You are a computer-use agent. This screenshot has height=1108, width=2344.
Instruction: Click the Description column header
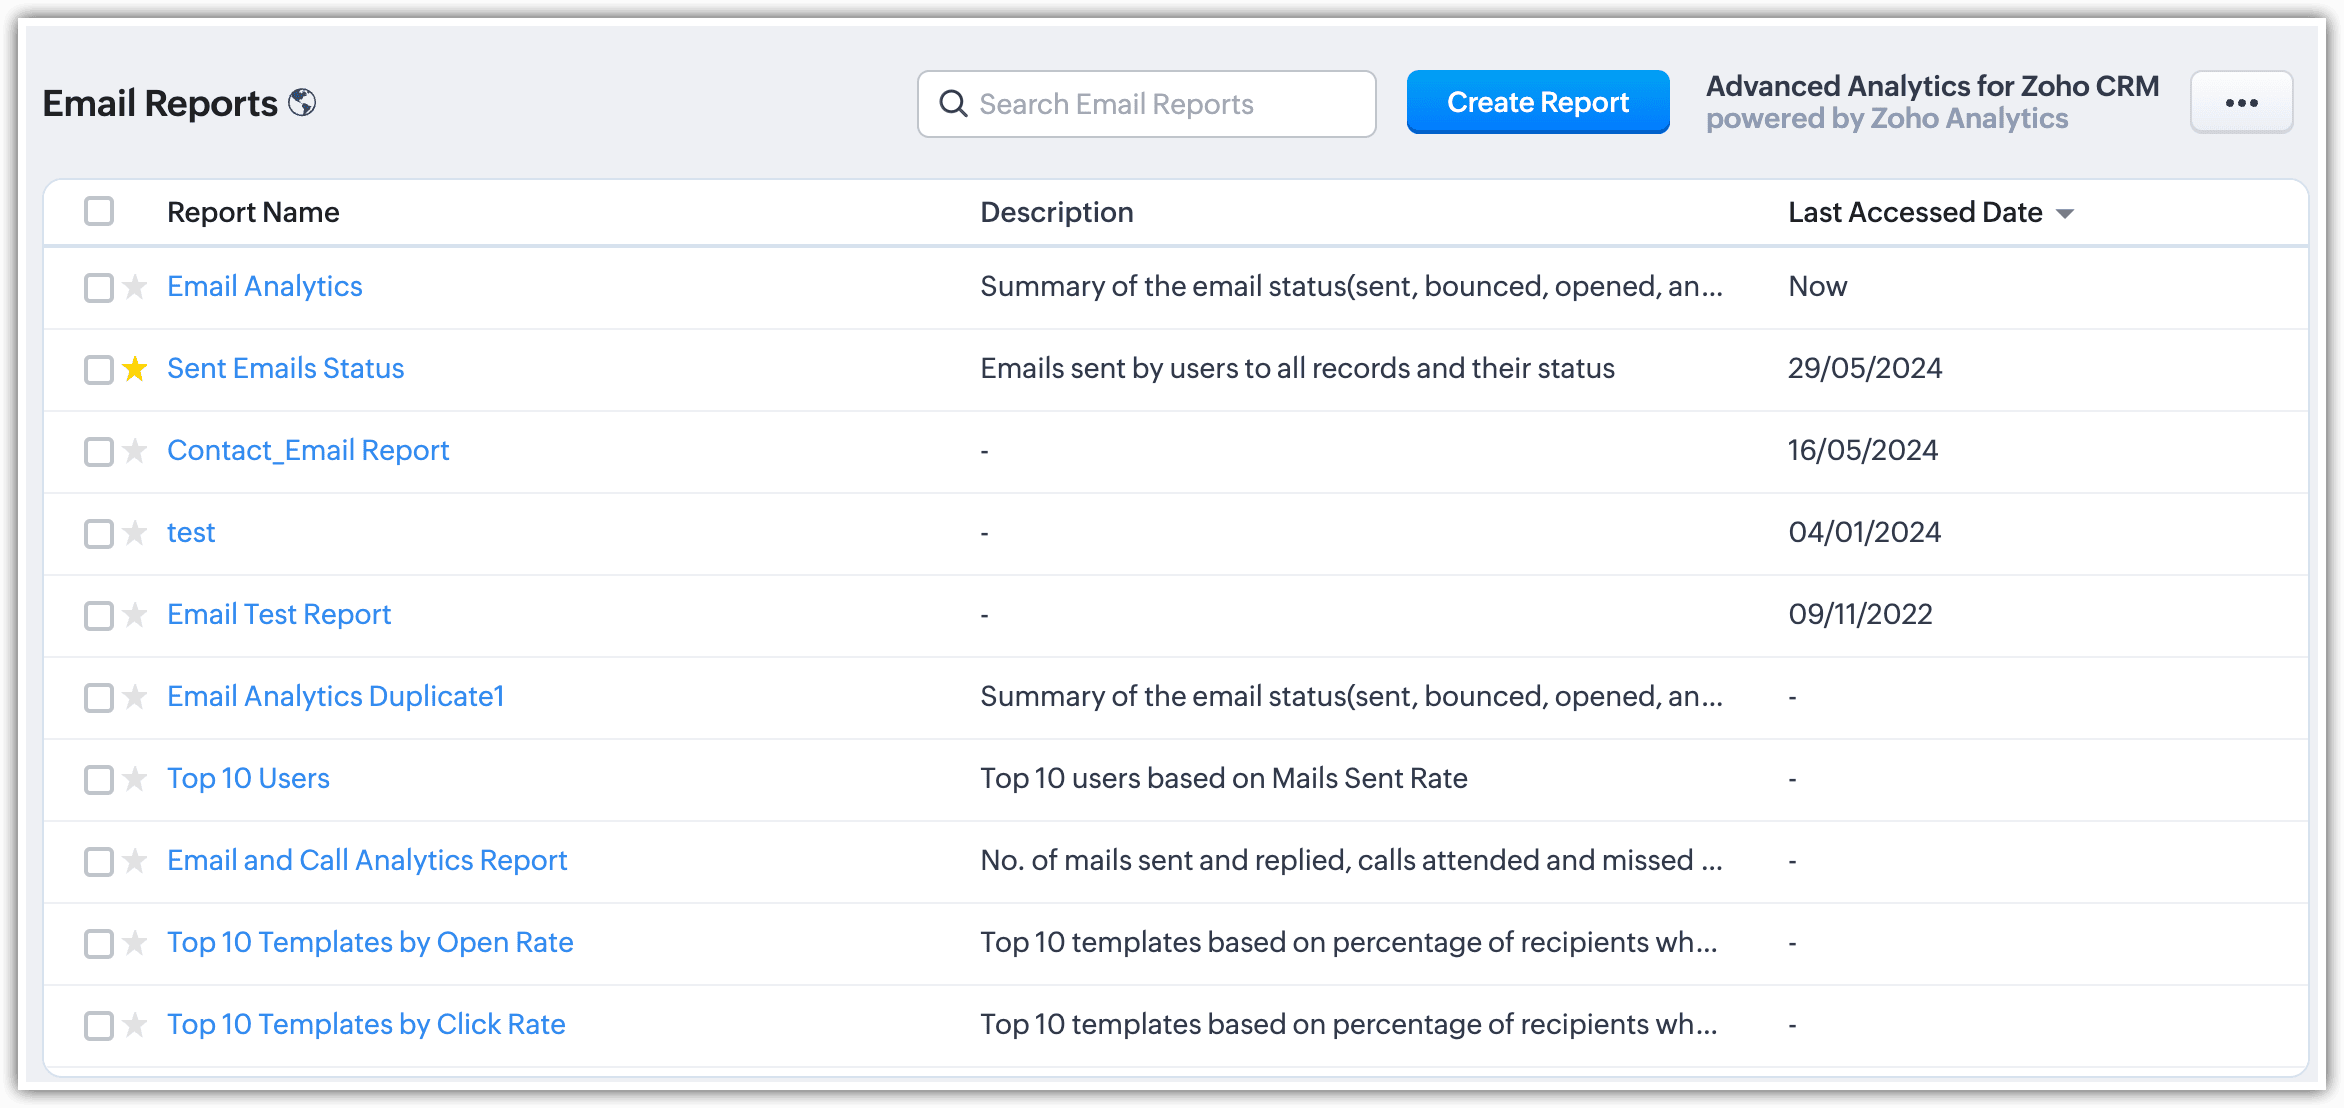tap(1056, 212)
